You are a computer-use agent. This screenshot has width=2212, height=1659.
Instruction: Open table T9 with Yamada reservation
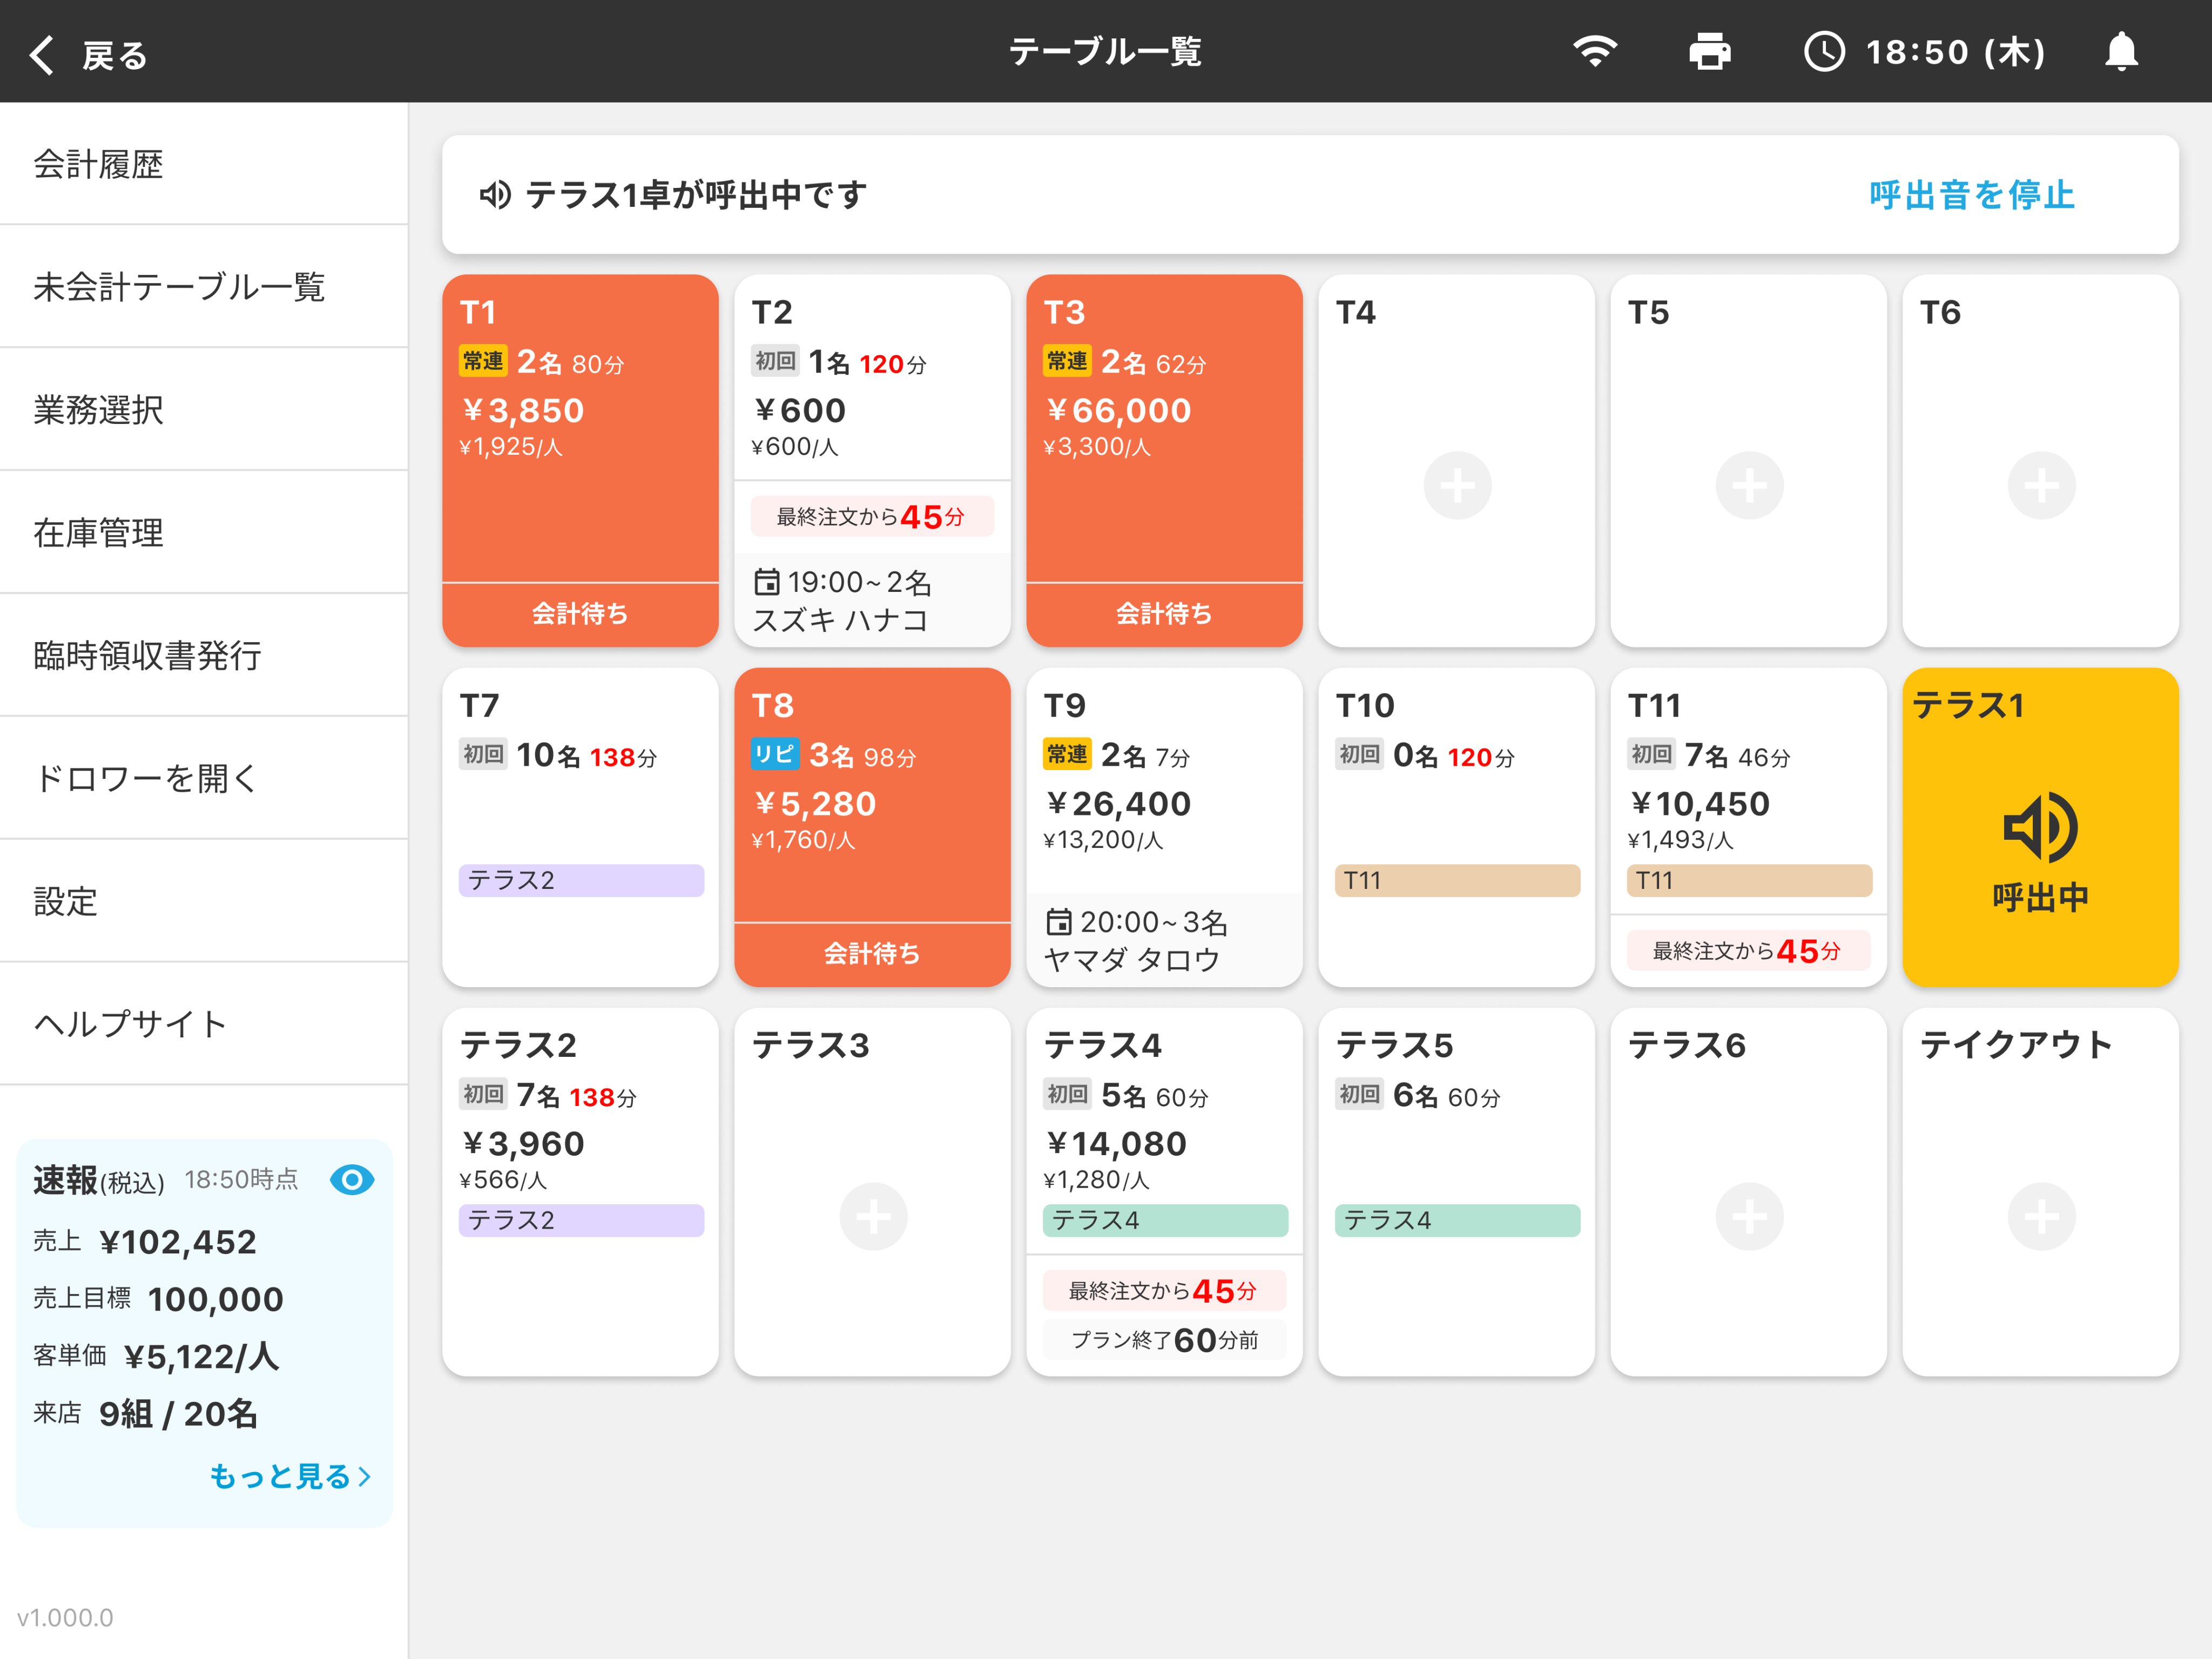click(x=1164, y=827)
